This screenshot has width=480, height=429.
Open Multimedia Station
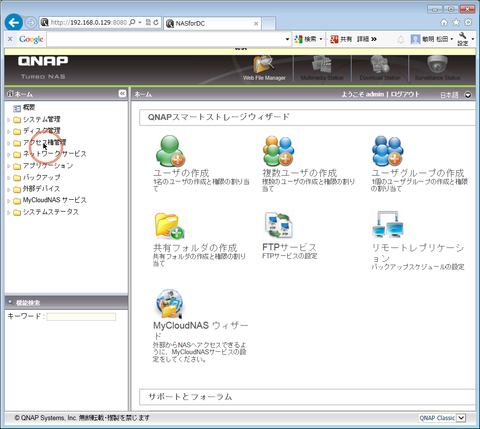click(x=322, y=68)
